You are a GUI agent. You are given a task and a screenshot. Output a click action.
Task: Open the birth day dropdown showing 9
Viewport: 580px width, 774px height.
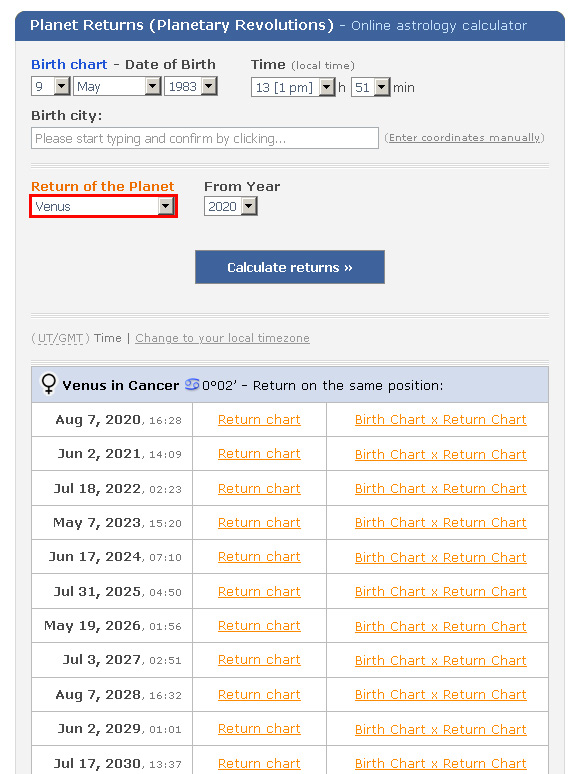[50, 86]
